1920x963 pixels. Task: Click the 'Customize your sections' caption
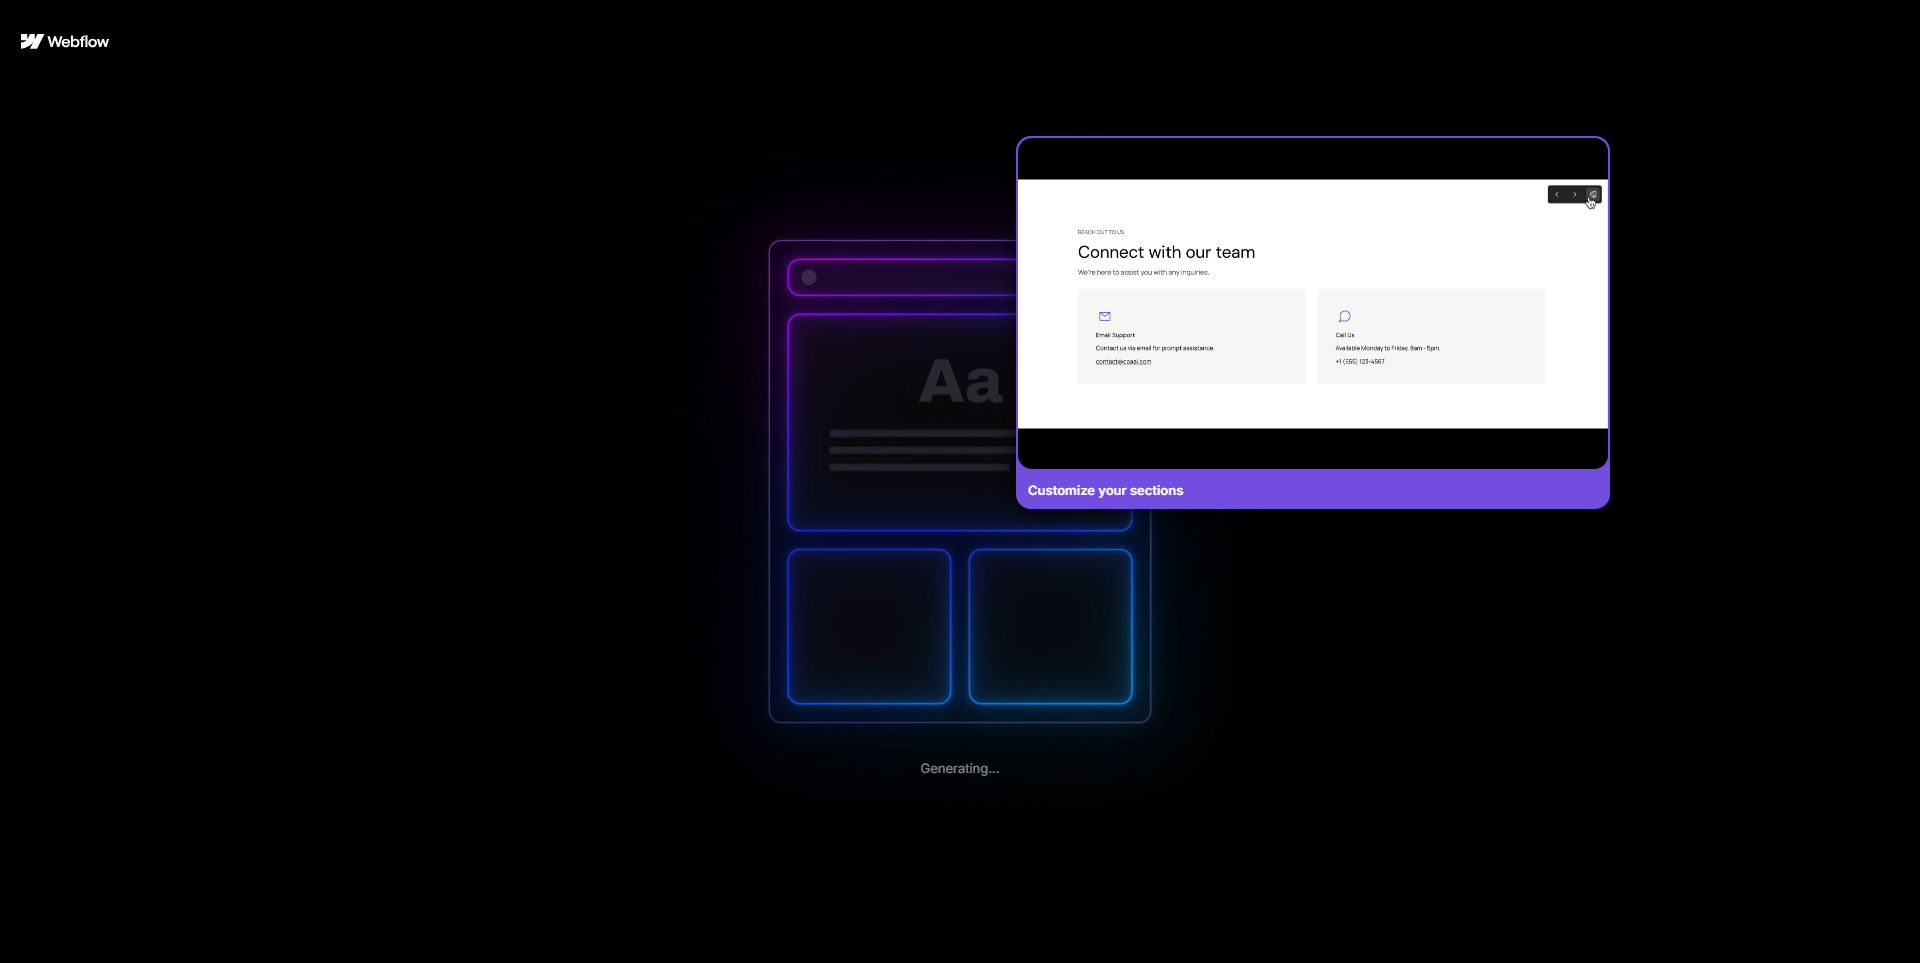point(1105,490)
